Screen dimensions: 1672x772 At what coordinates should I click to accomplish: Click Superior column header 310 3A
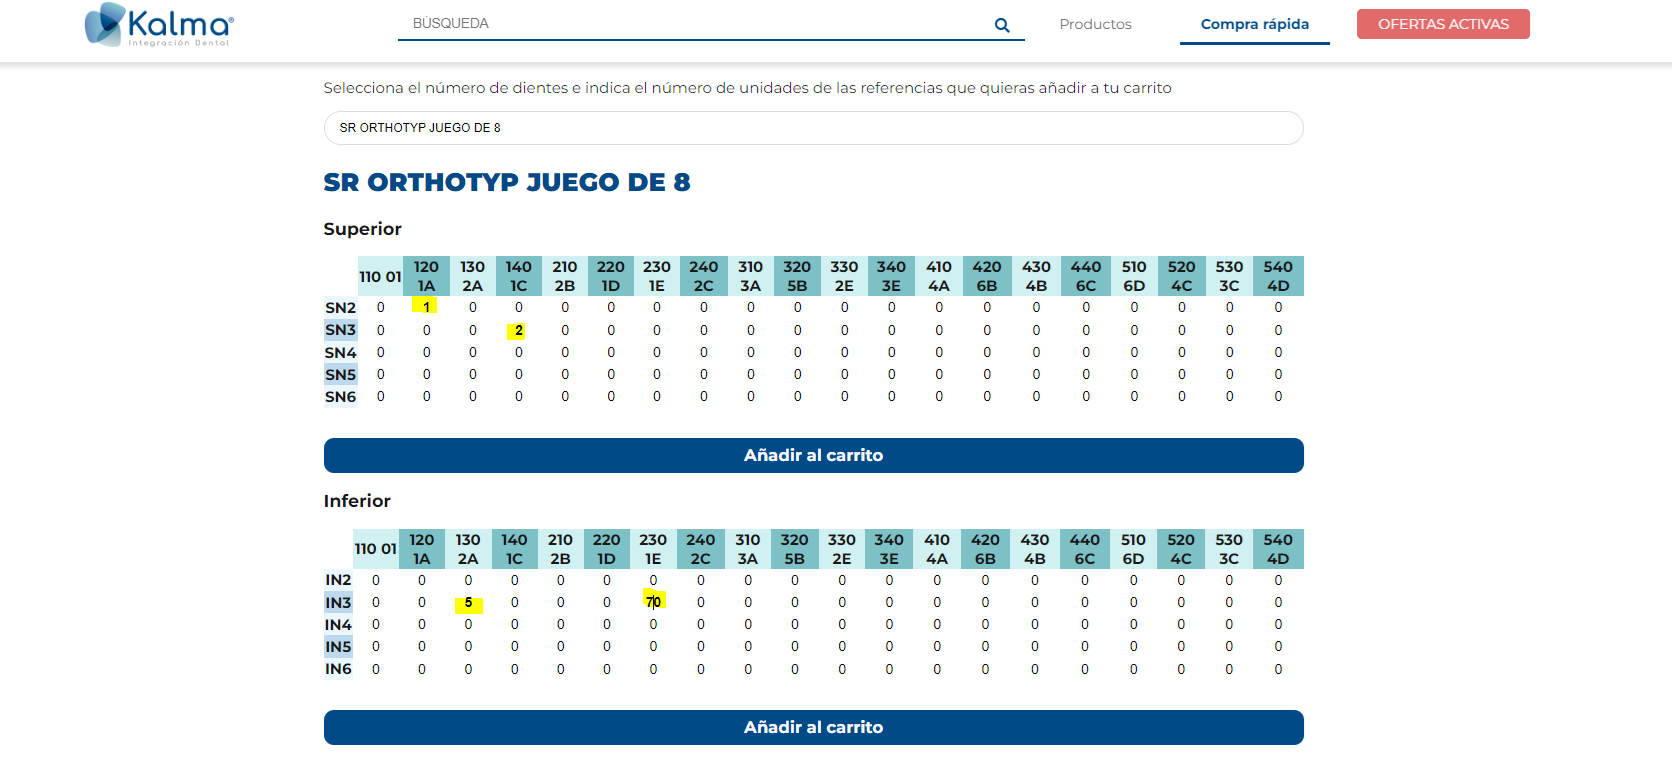[750, 276]
